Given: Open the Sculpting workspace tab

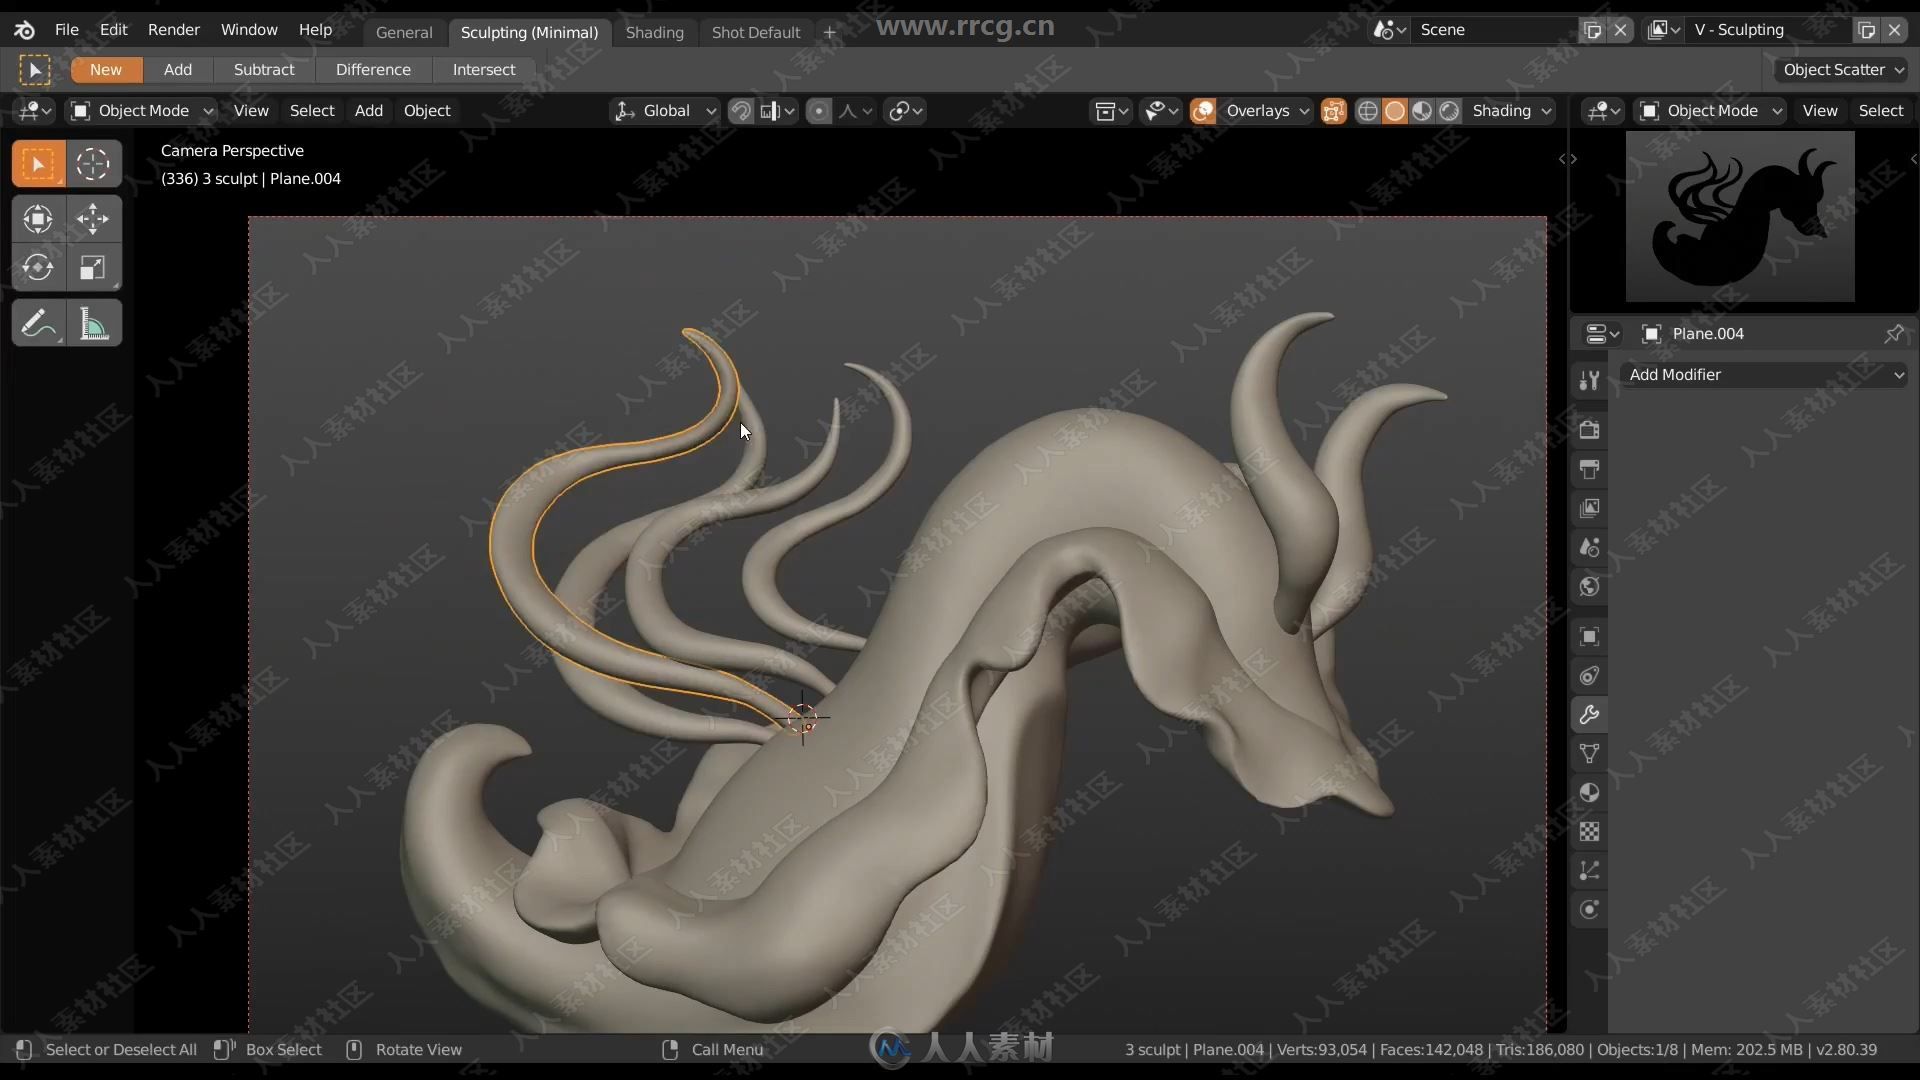Looking at the screenshot, I should pyautogui.click(x=530, y=29).
